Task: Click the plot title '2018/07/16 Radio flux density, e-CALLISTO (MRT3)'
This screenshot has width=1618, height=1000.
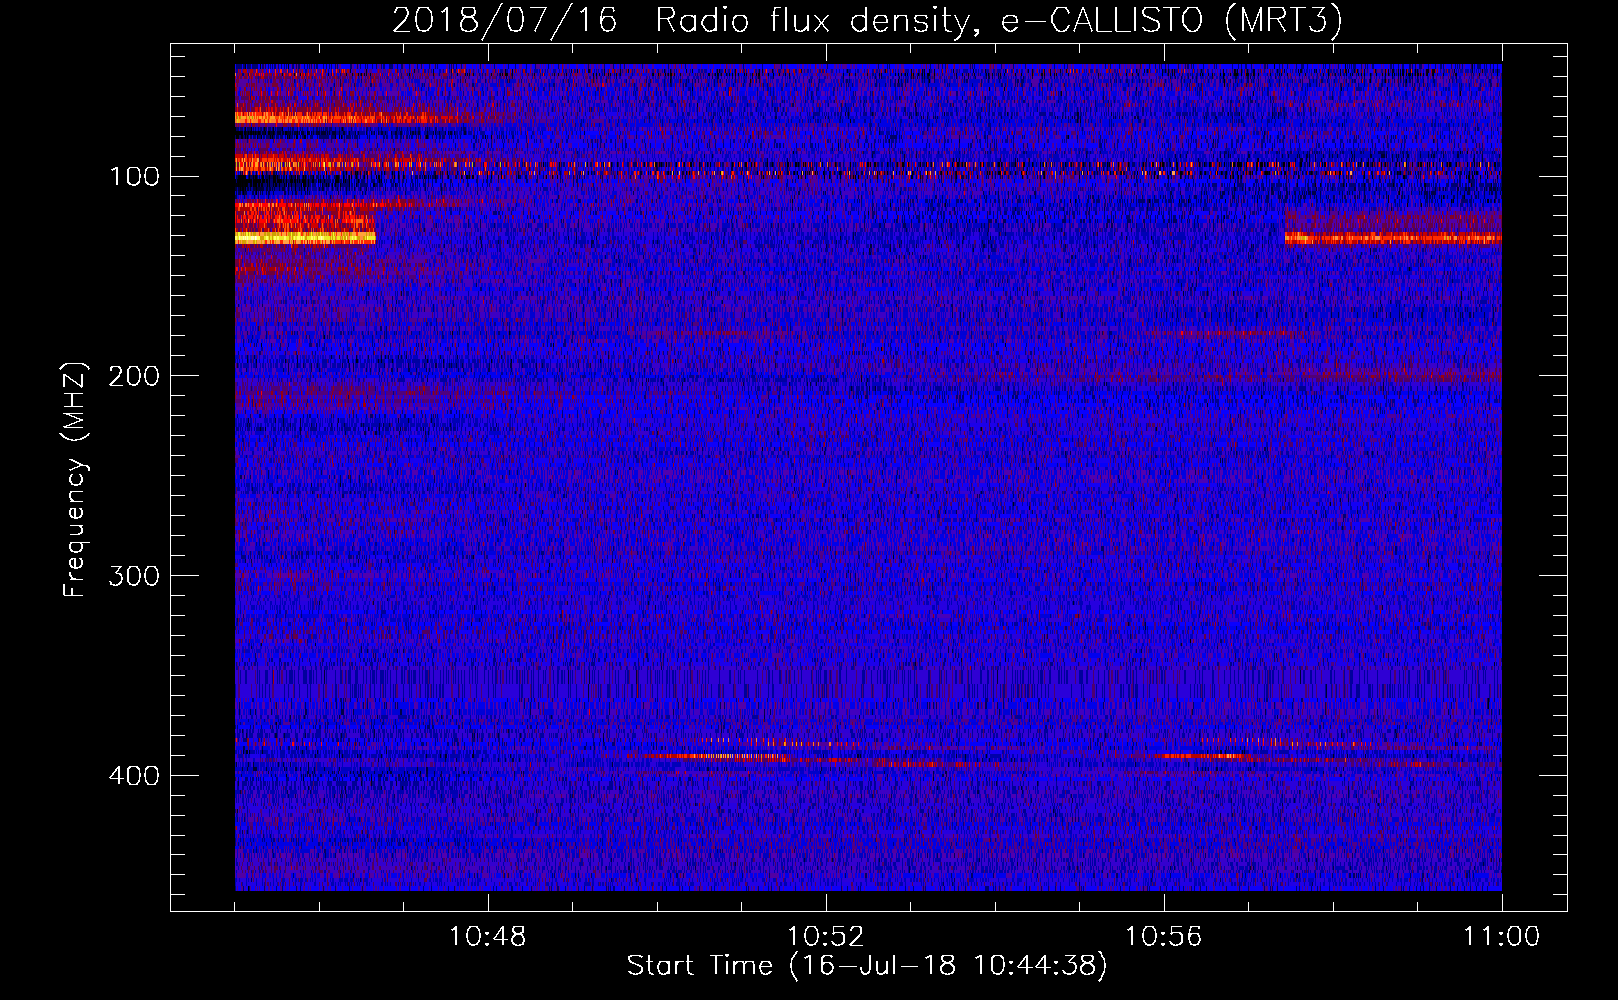Action: point(867,20)
